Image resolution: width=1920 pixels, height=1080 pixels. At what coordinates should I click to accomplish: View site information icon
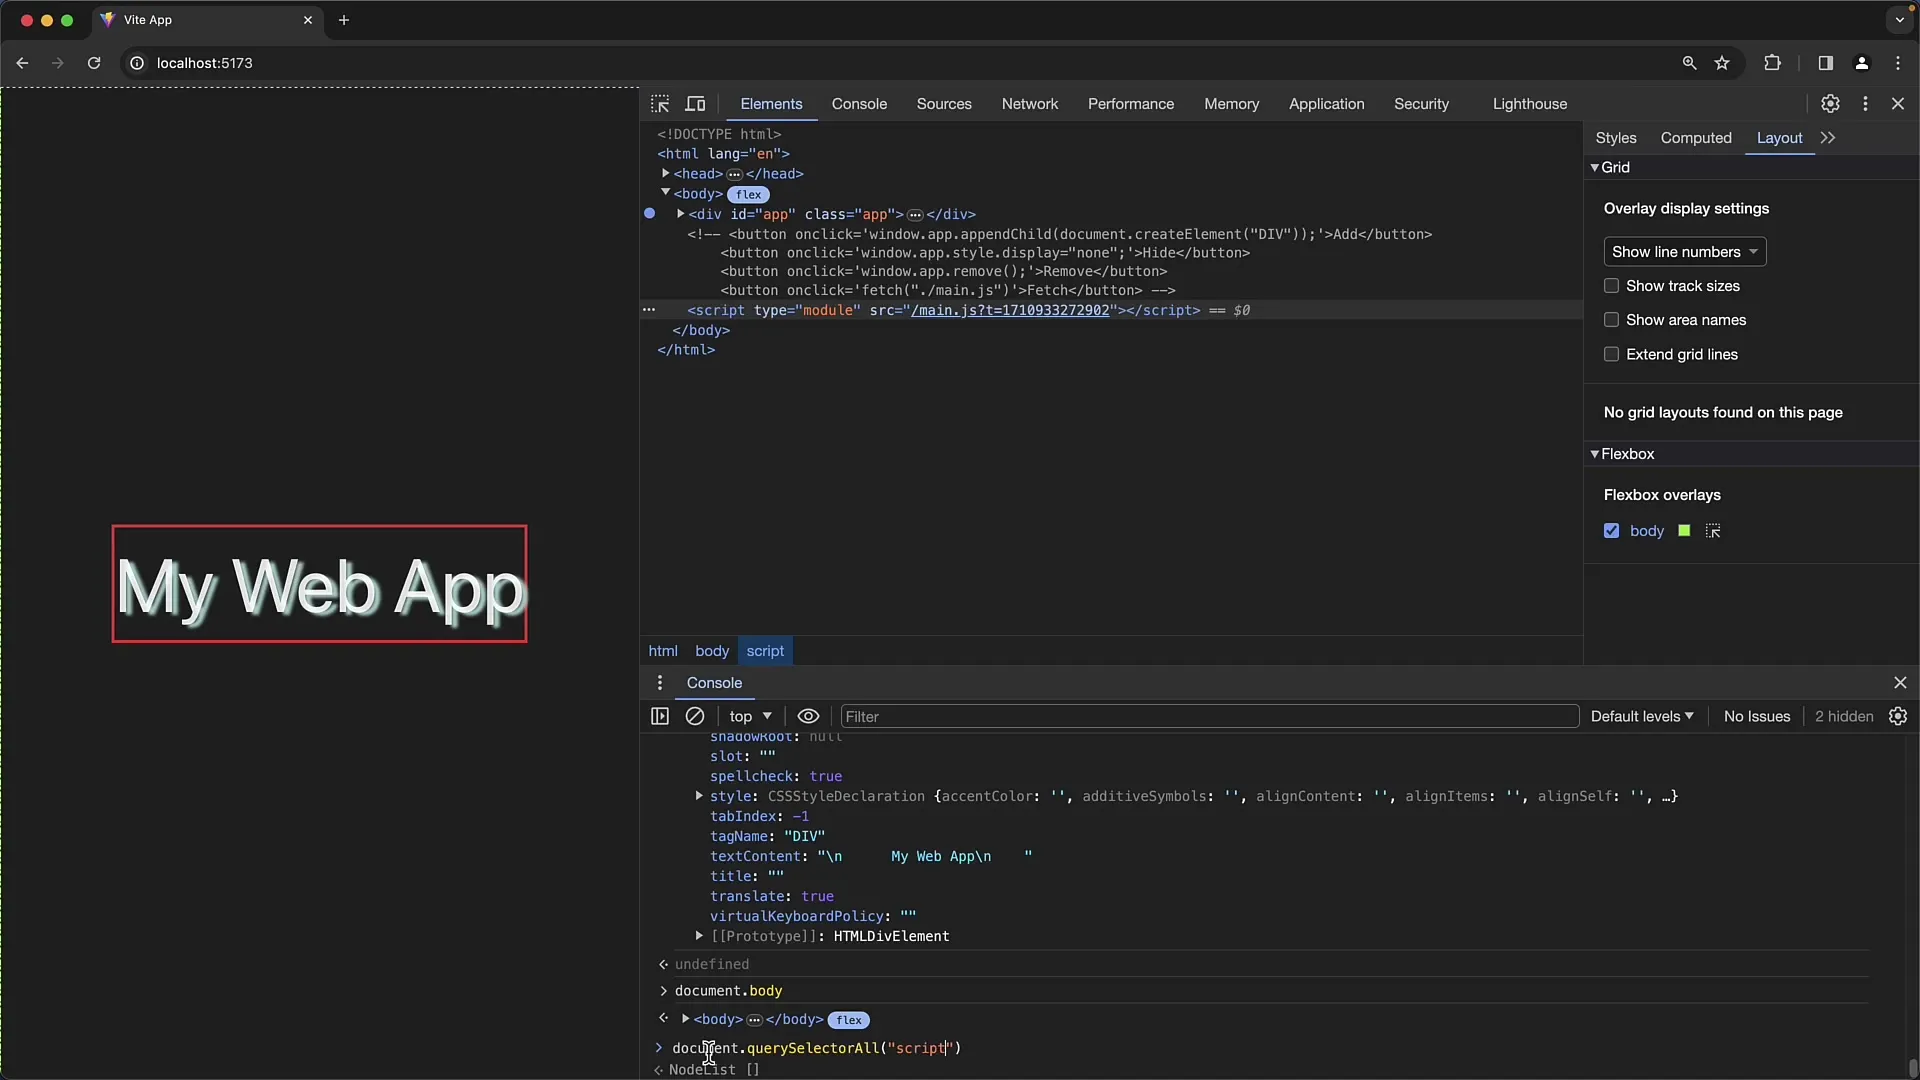(137, 63)
